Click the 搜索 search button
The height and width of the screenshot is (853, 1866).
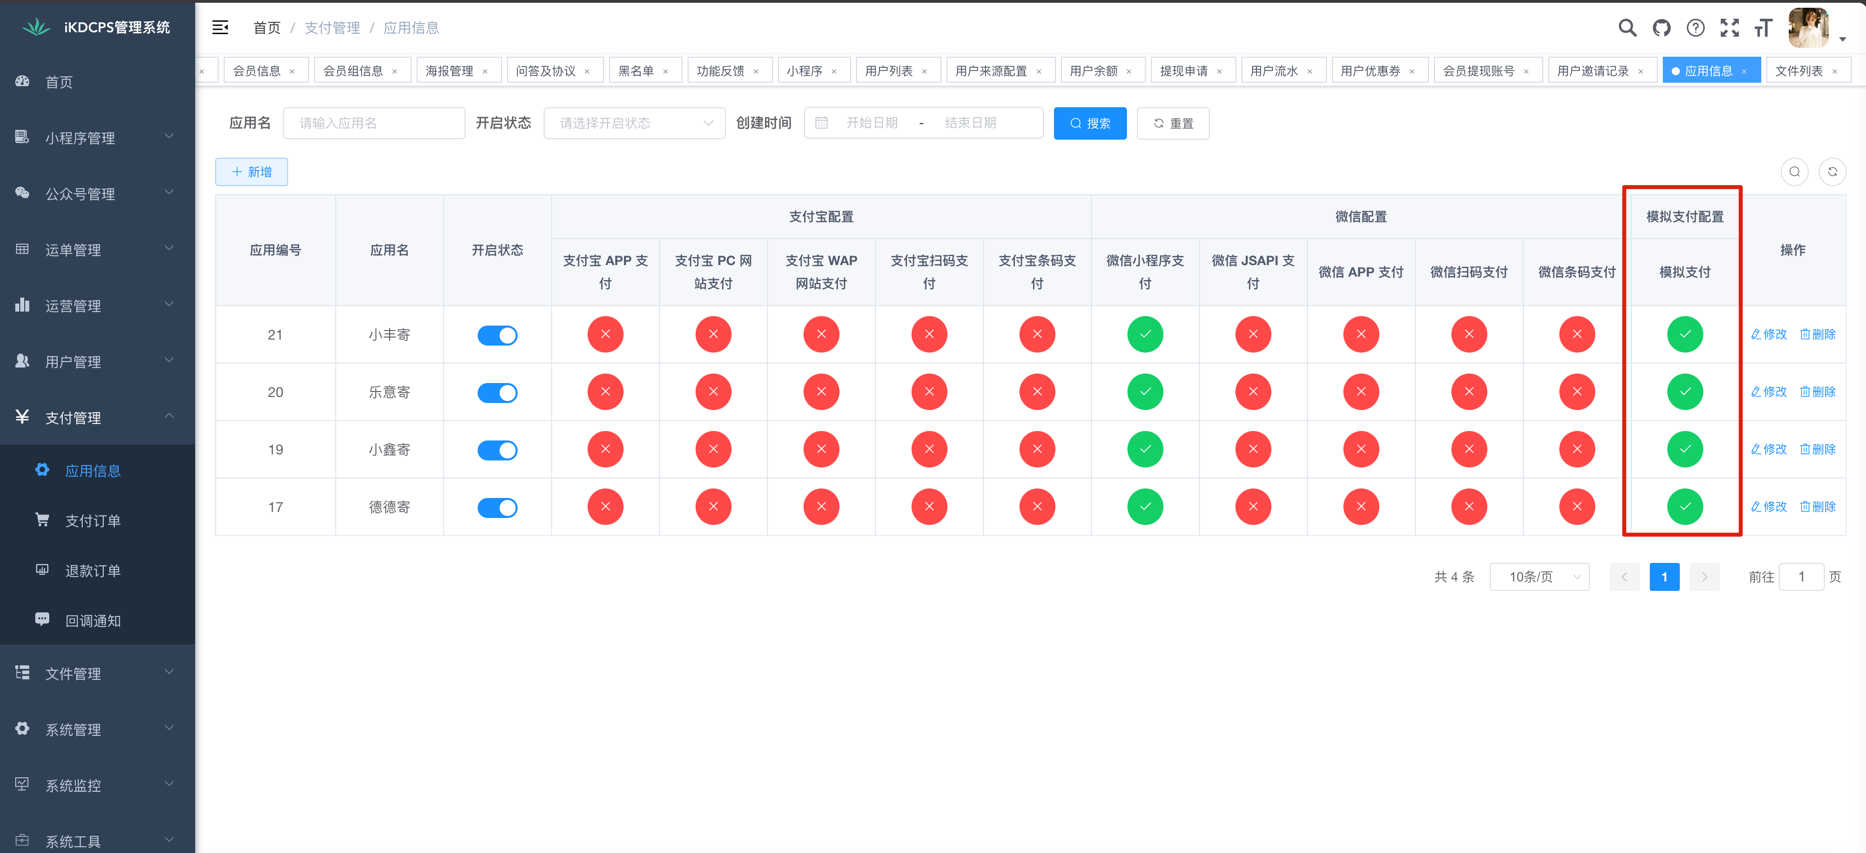[x=1090, y=123]
